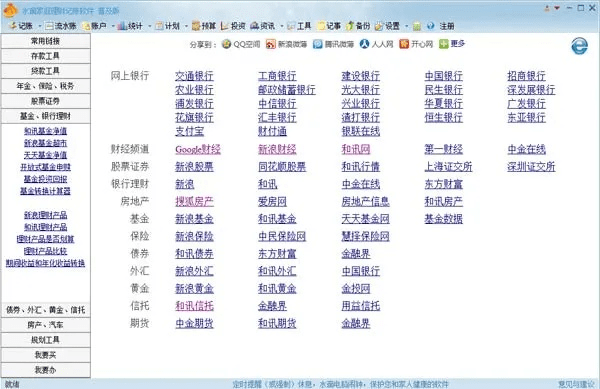
Task: Open the 用益信托 link
Action: tap(361, 306)
